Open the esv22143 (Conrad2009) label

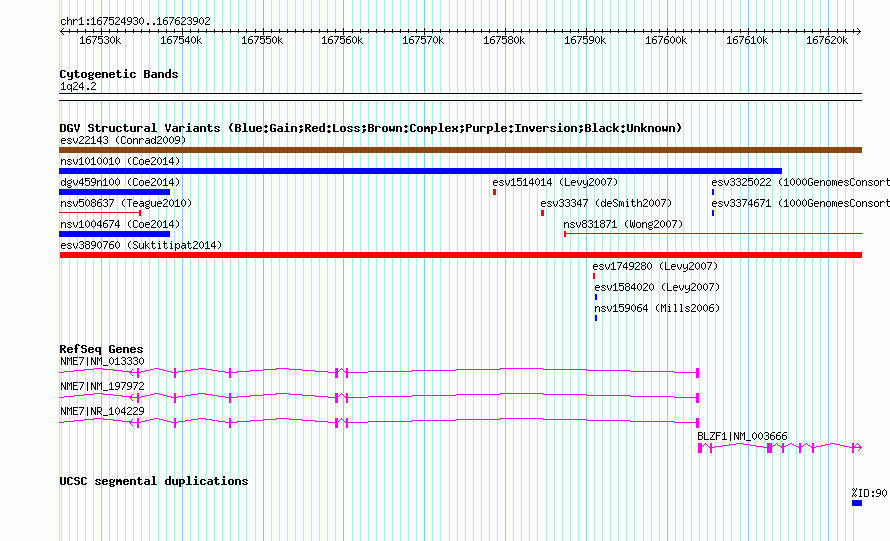coord(123,140)
